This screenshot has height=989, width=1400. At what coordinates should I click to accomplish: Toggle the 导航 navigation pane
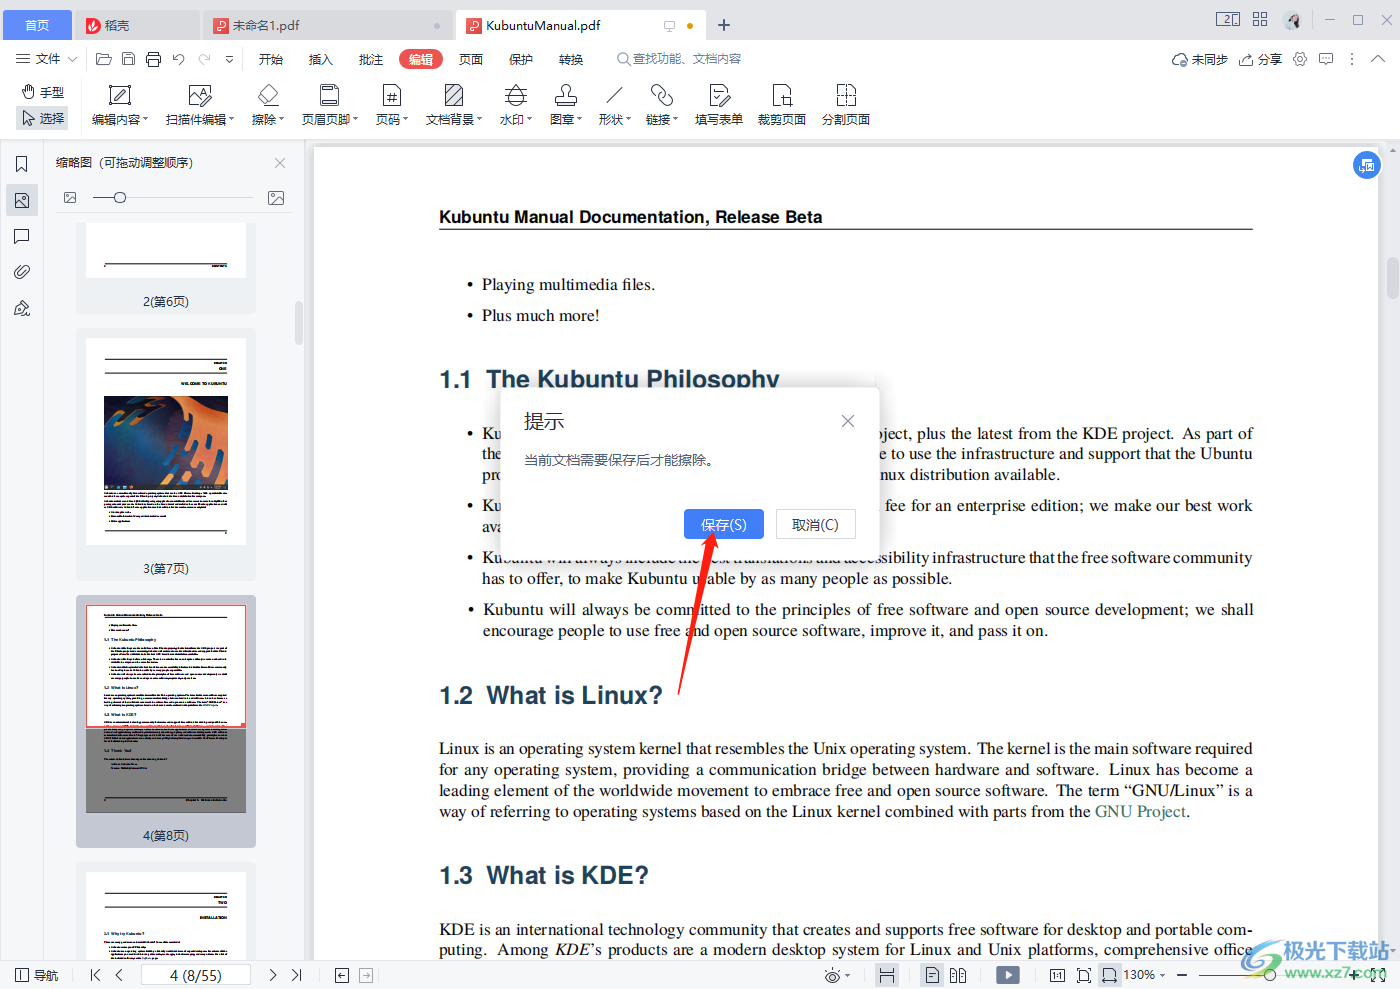click(37, 975)
